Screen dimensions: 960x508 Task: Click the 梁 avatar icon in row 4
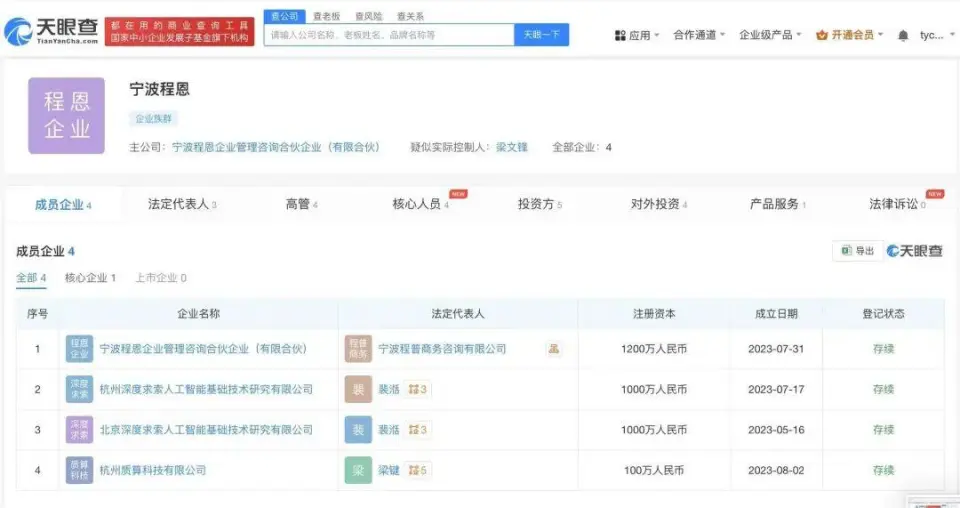tap(358, 470)
